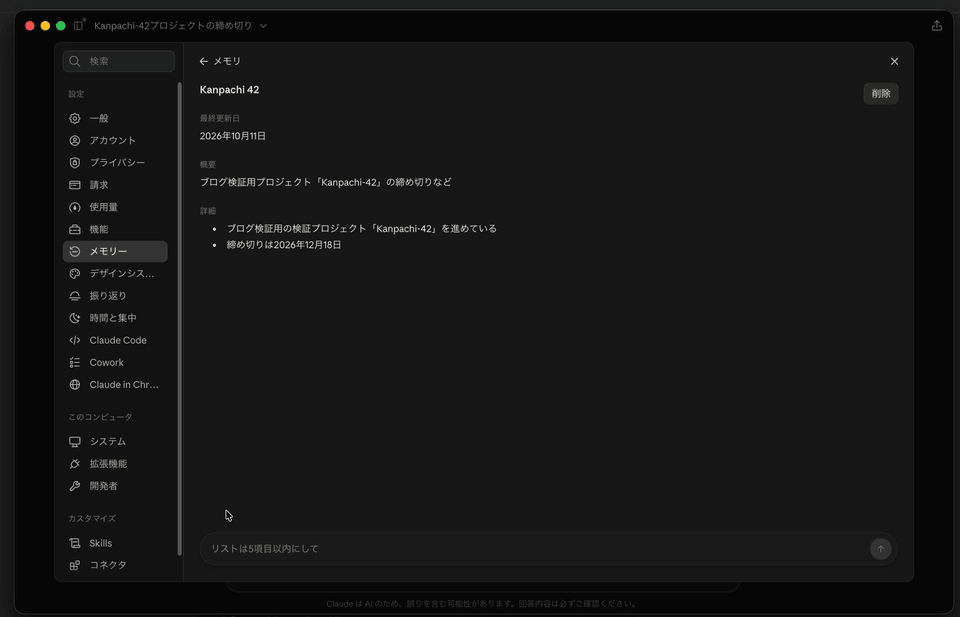Image resolution: width=960 pixels, height=617 pixels.
Task: Open the Cowork checklist icon
Action: click(x=75, y=362)
